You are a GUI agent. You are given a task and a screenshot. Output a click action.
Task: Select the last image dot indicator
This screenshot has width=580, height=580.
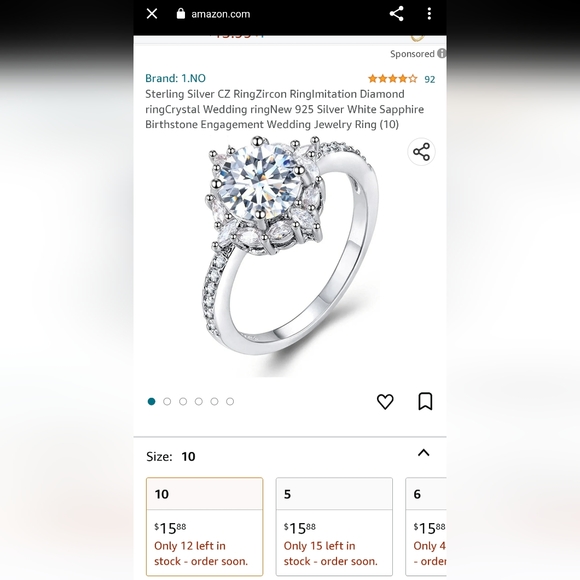click(x=230, y=401)
